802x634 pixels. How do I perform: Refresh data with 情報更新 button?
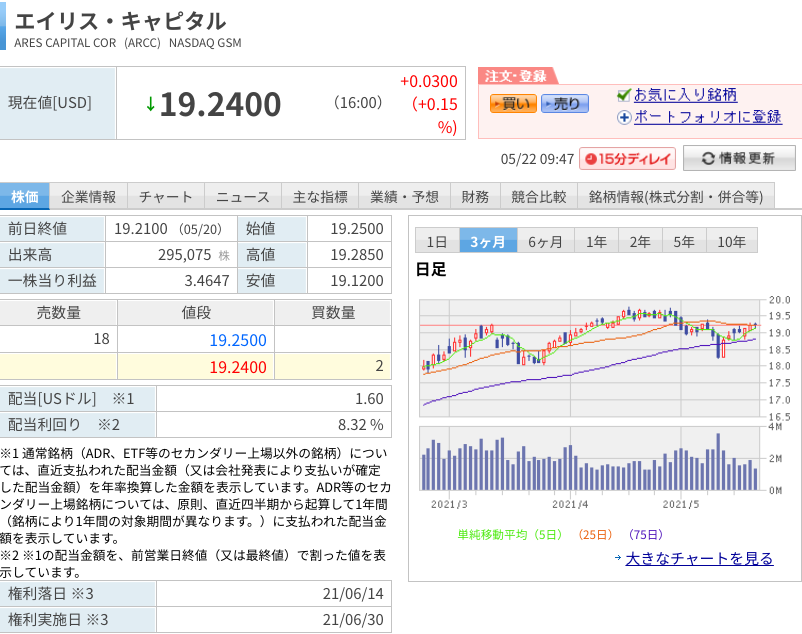point(739,158)
